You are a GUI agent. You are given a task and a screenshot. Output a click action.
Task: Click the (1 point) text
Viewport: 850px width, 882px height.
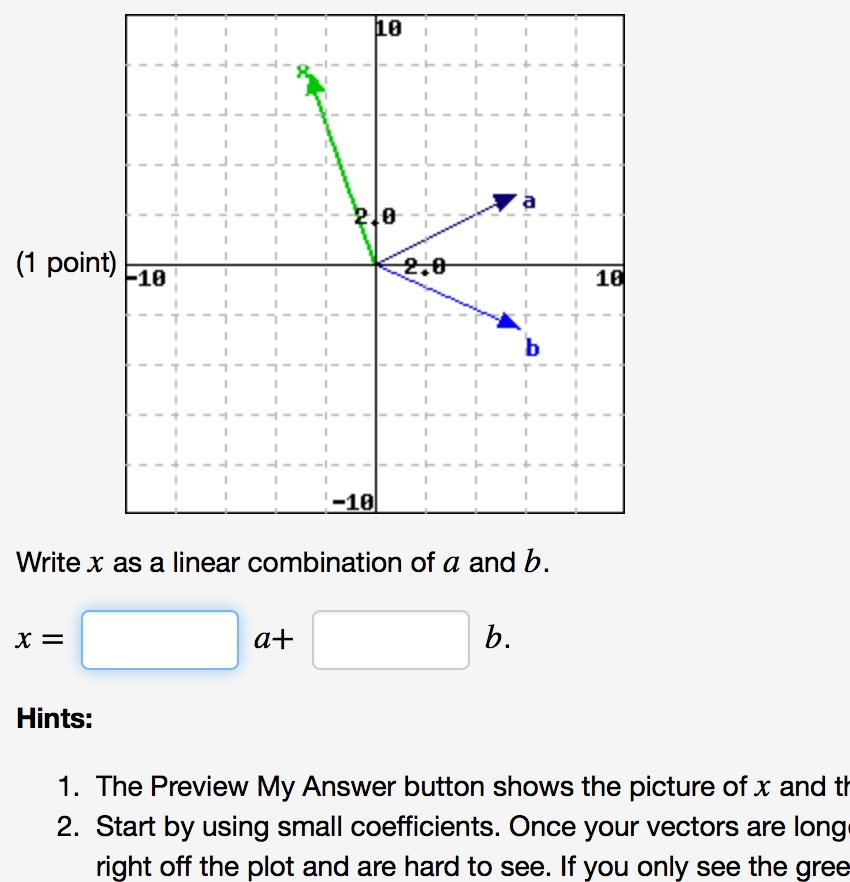coord(65,262)
